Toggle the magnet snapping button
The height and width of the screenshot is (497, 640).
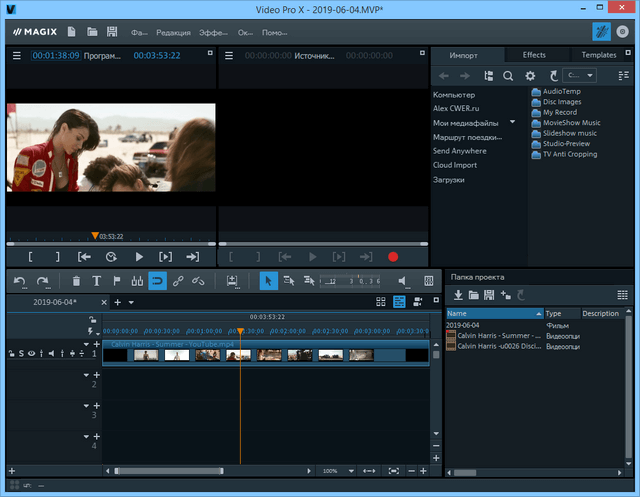[x=157, y=282]
